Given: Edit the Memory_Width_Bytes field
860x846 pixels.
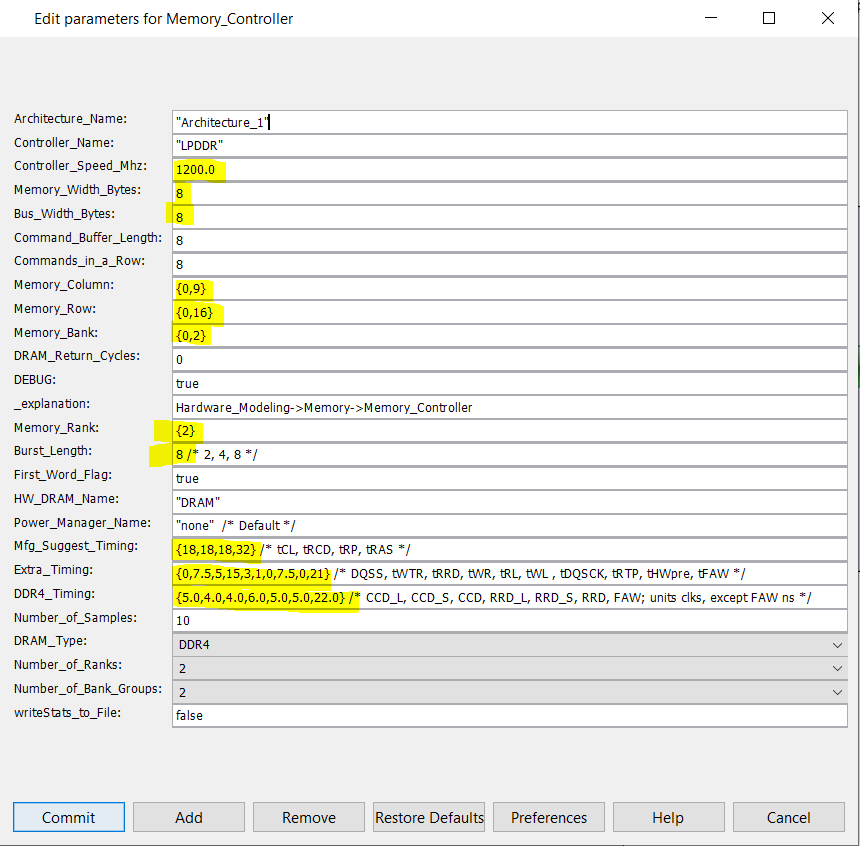Looking at the screenshot, I should [510, 193].
